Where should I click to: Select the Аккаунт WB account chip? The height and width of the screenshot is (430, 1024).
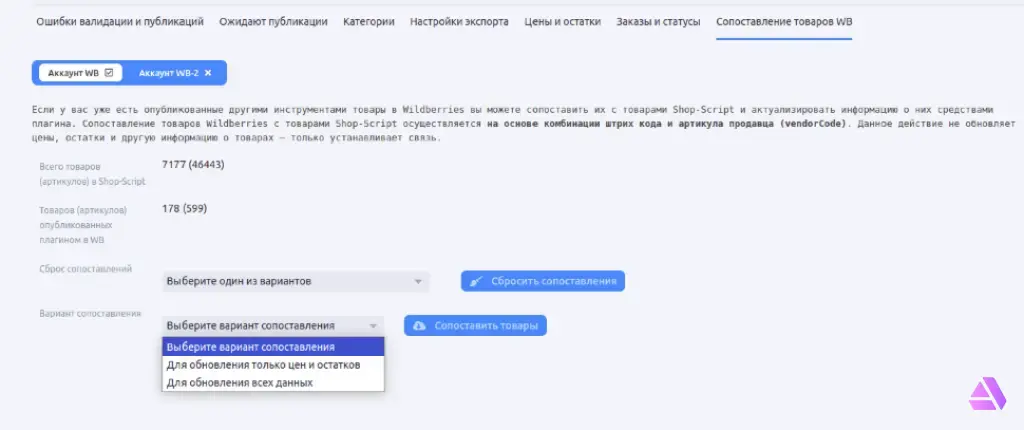(x=80, y=73)
